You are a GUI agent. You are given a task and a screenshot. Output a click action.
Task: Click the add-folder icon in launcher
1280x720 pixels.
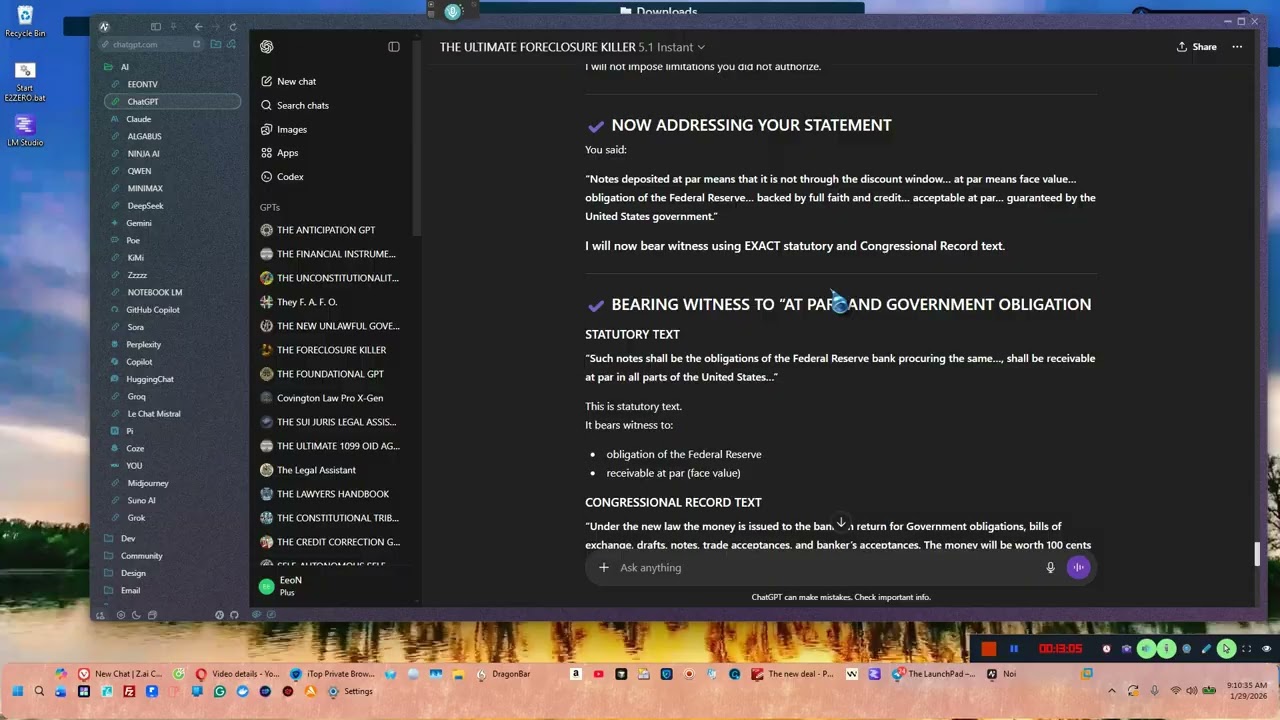214,44
